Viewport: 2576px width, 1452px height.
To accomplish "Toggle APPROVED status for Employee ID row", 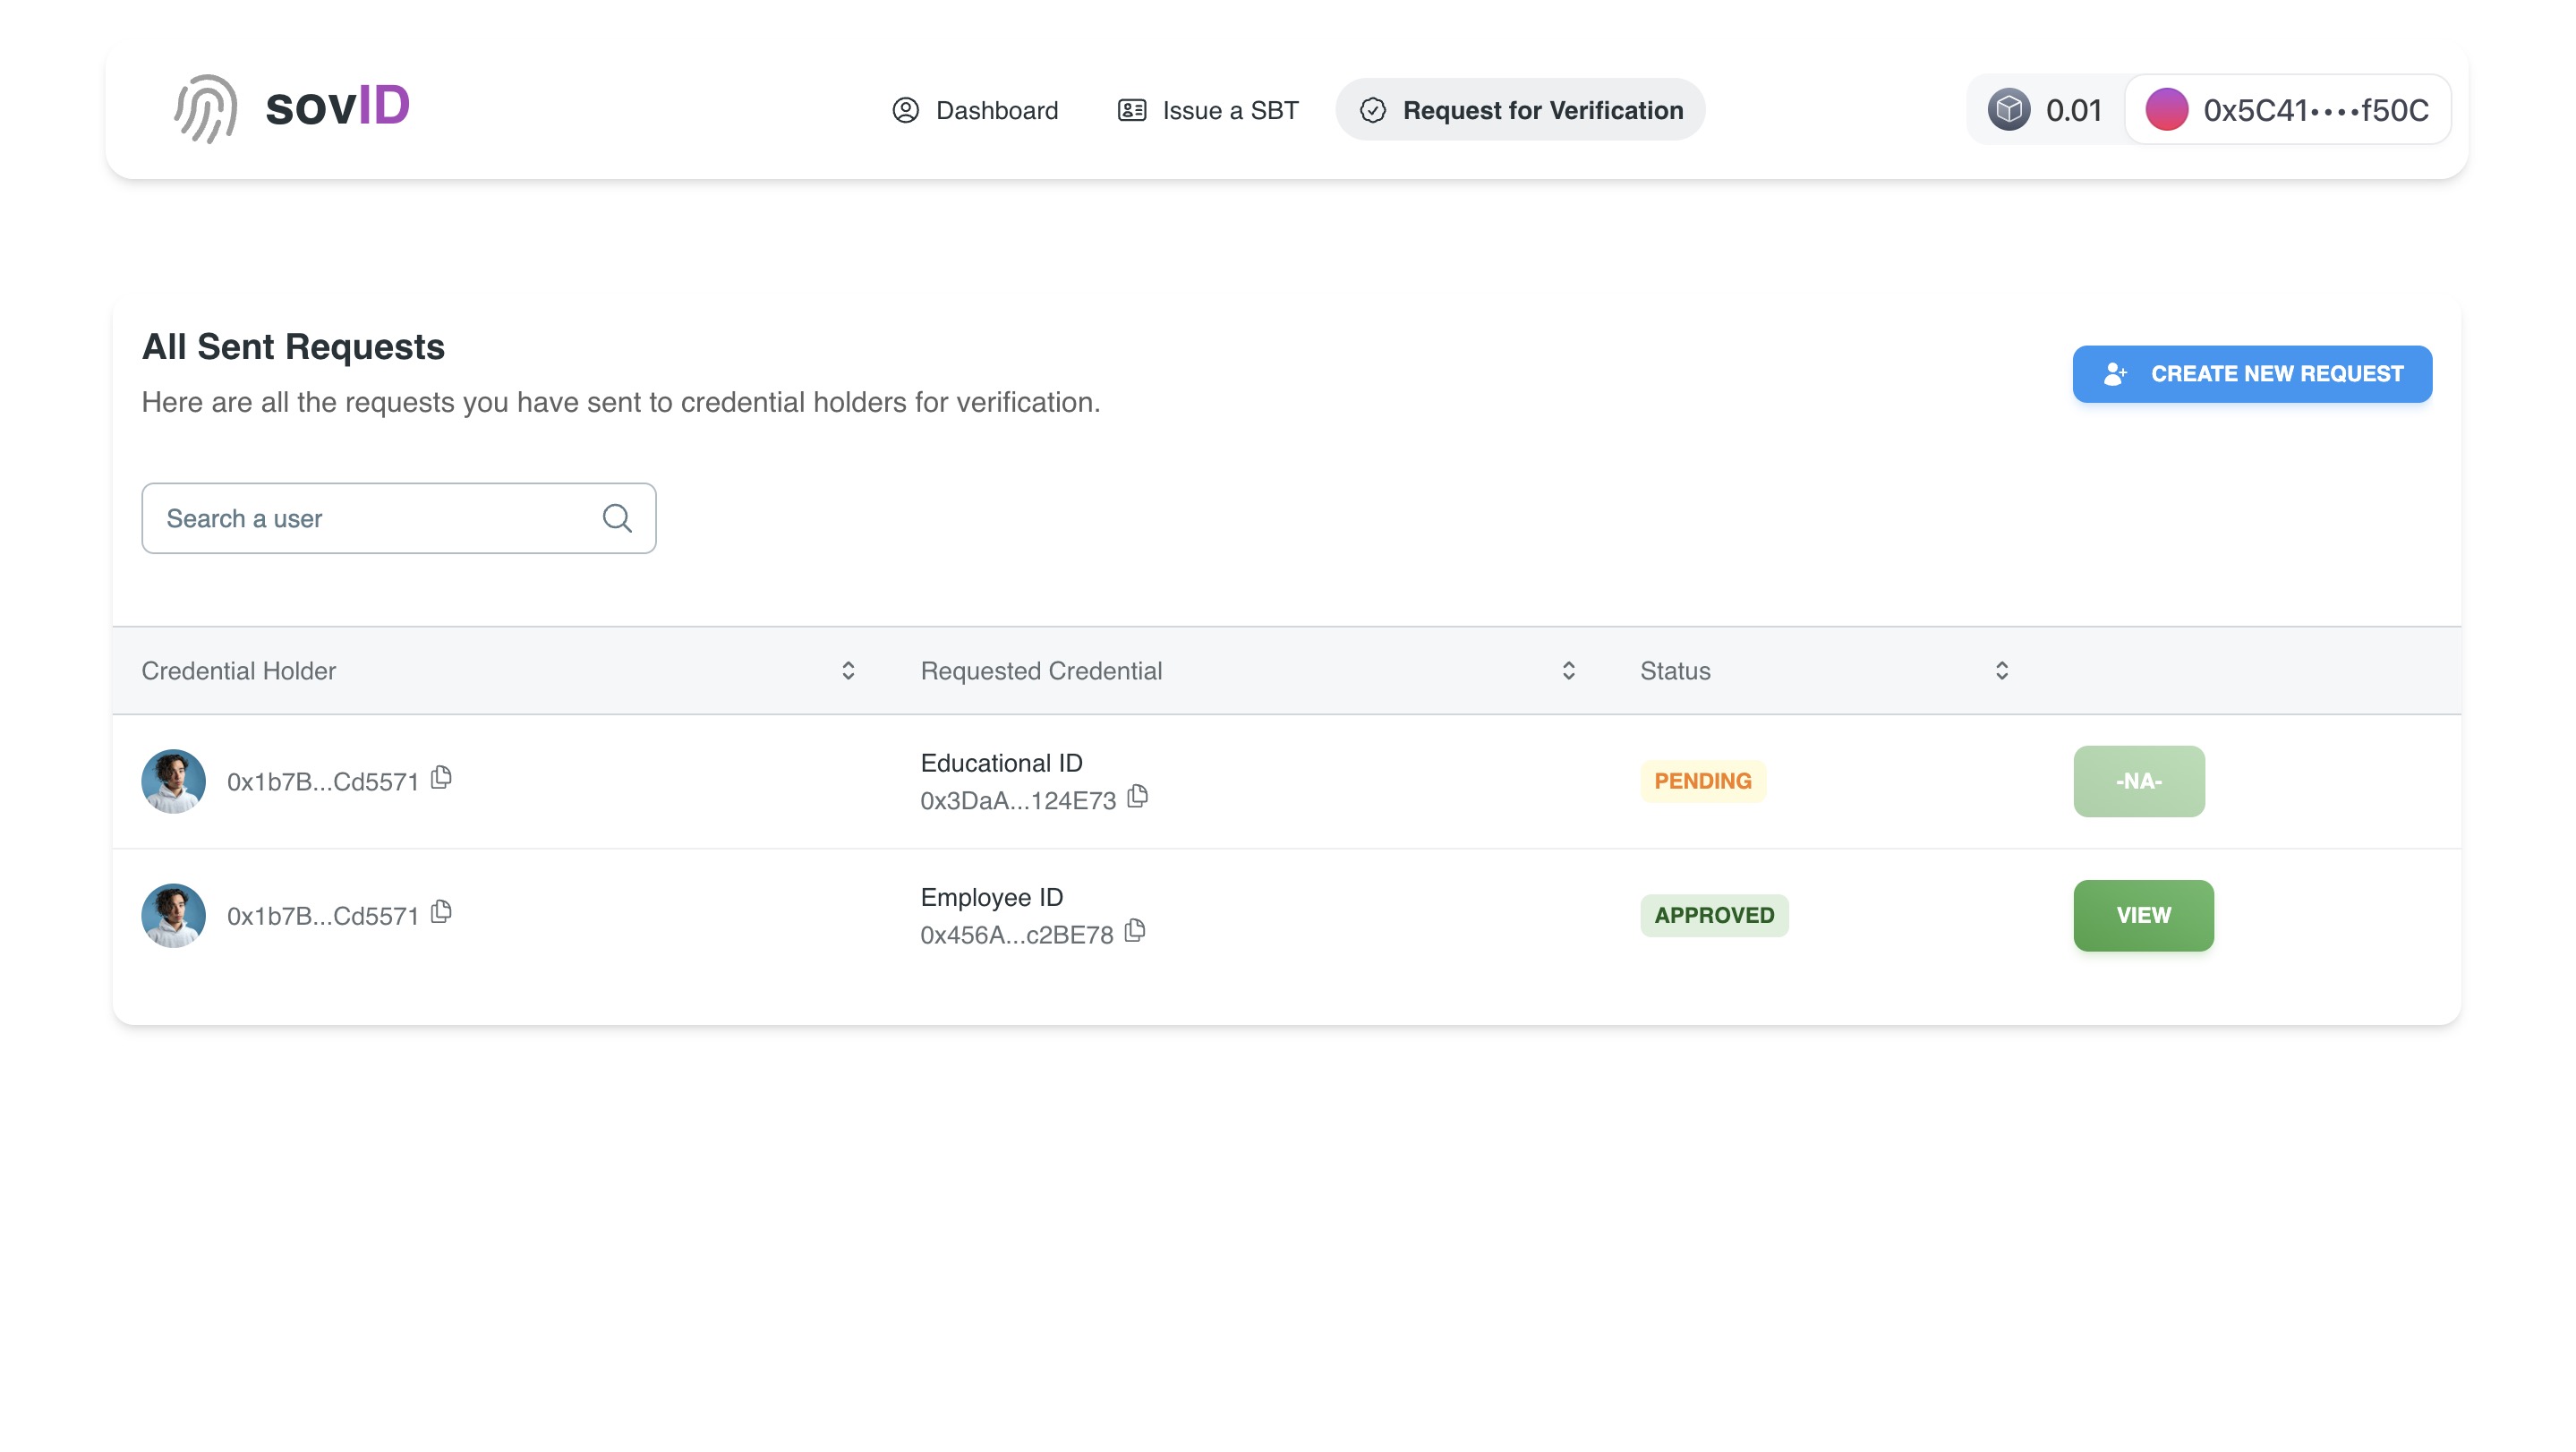I will [1714, 916].
